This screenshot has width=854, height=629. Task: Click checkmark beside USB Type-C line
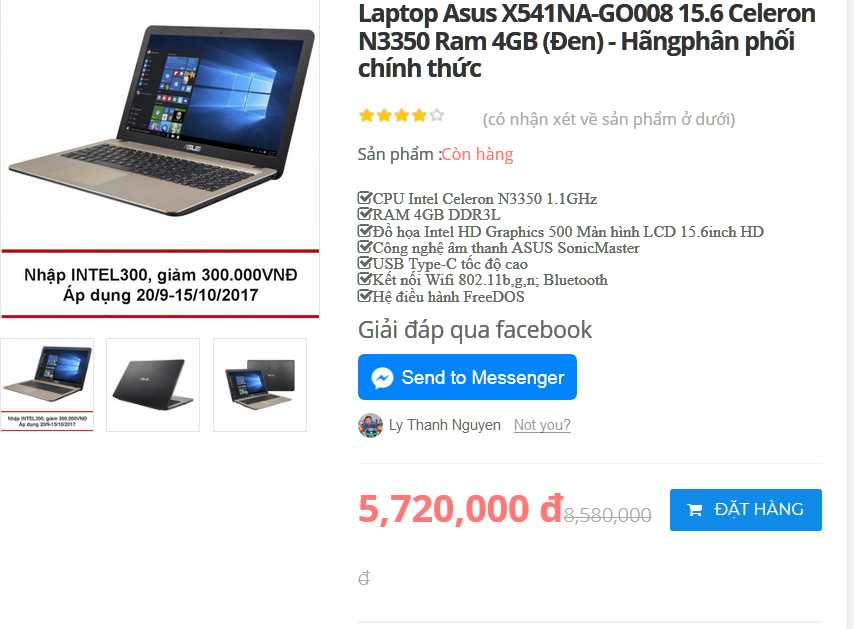click(364, 262)
